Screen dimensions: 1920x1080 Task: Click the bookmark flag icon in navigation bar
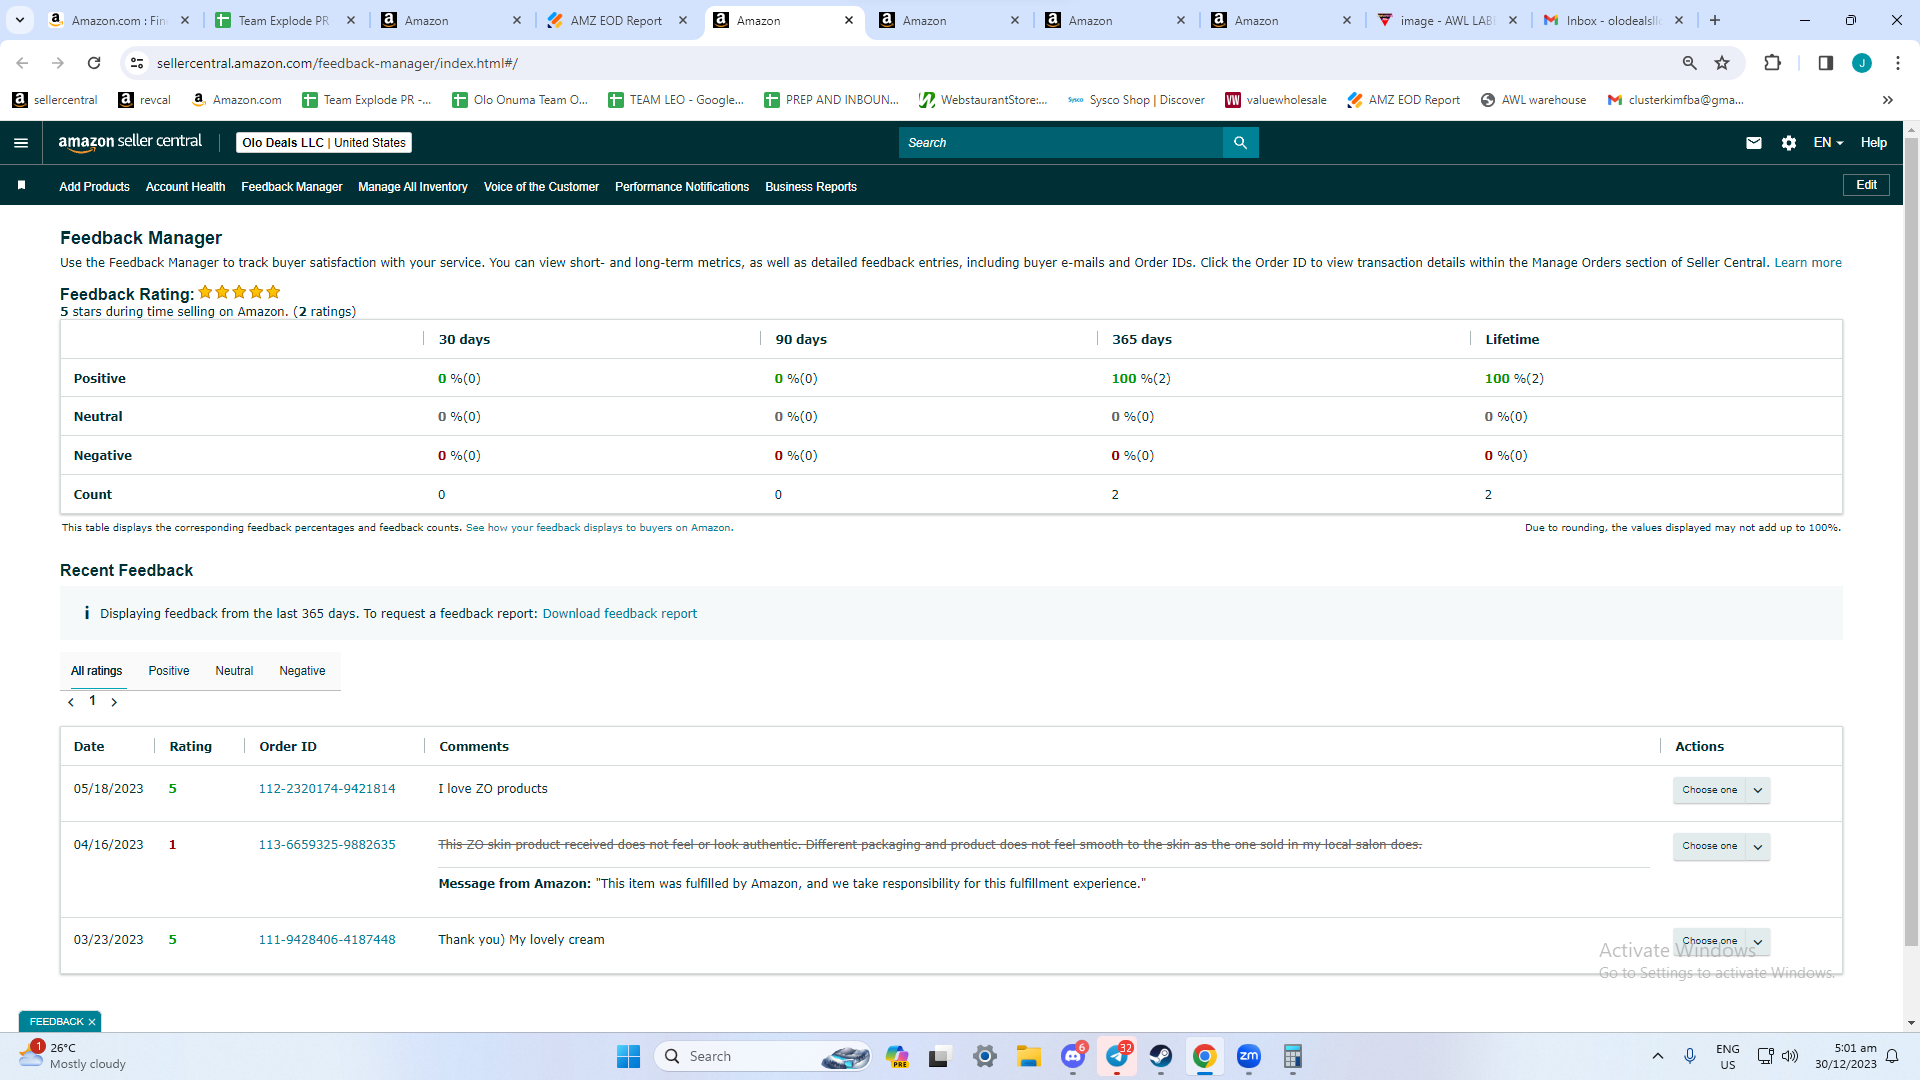21,185
